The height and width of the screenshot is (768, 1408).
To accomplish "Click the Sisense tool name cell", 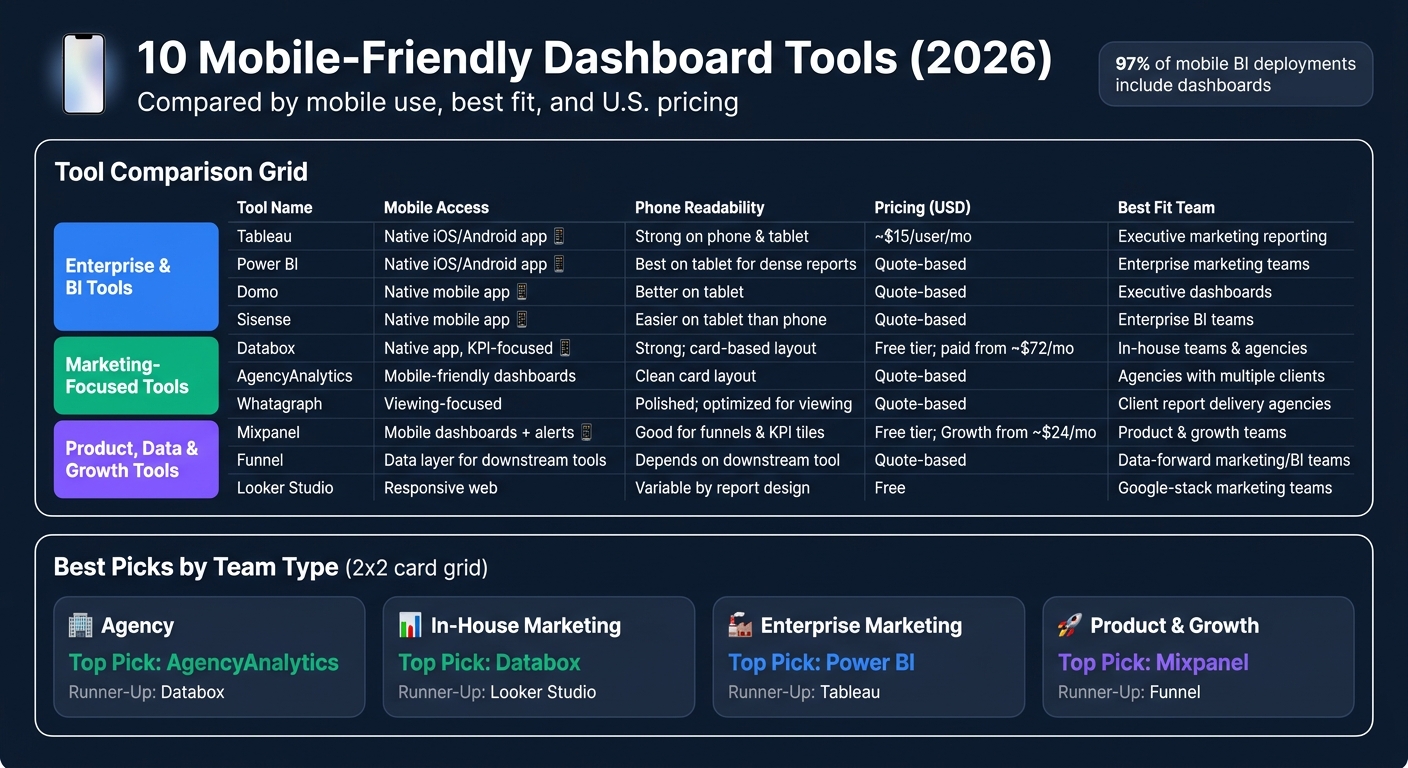I will 264,321.
